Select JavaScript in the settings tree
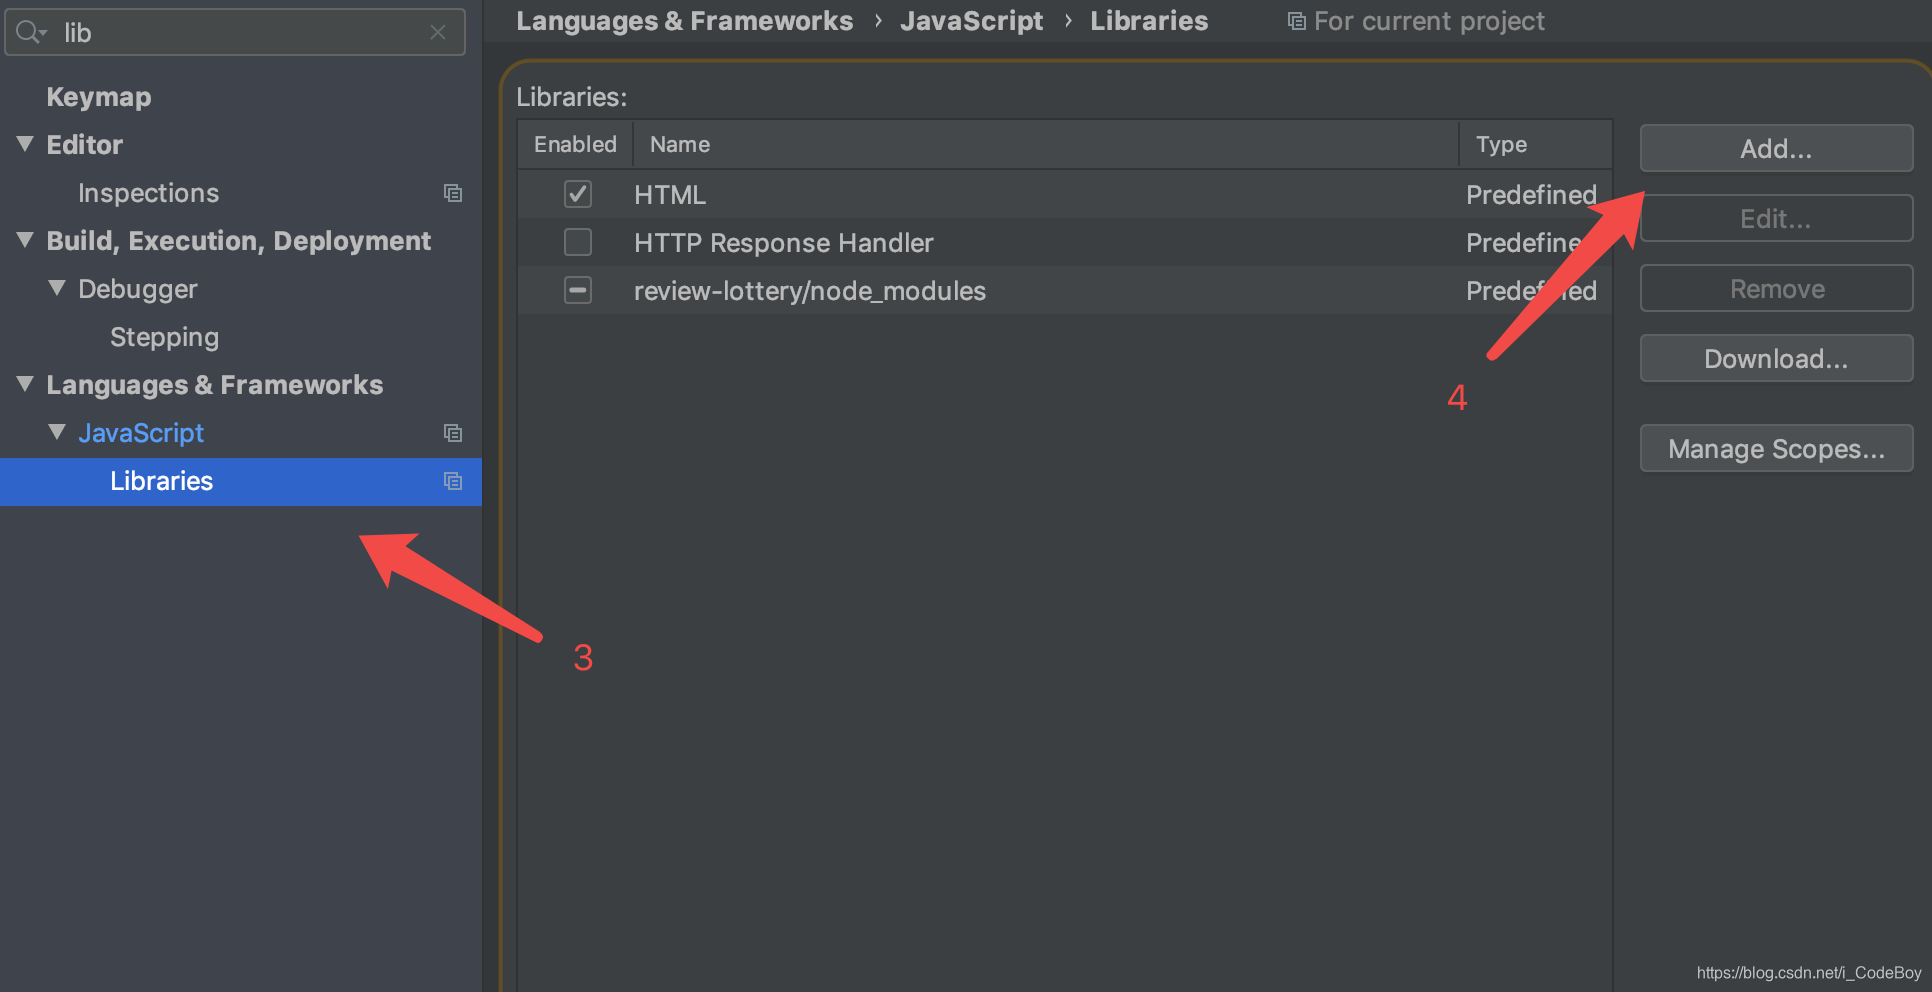This screenshot has width=1932, height=992. pos(141,433)
